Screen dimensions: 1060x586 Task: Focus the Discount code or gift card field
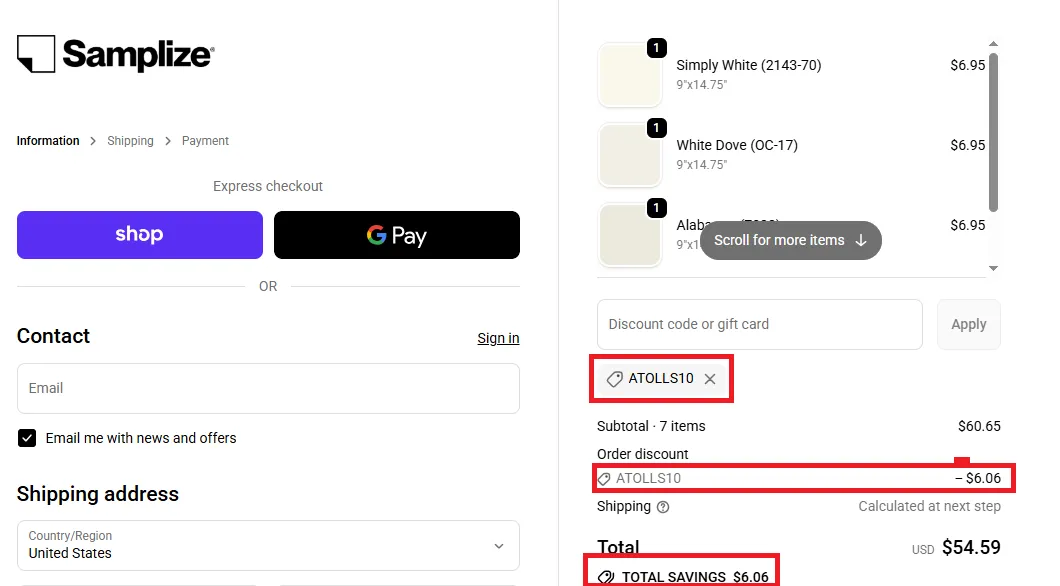pyautogui.click(x=759, y=324)
